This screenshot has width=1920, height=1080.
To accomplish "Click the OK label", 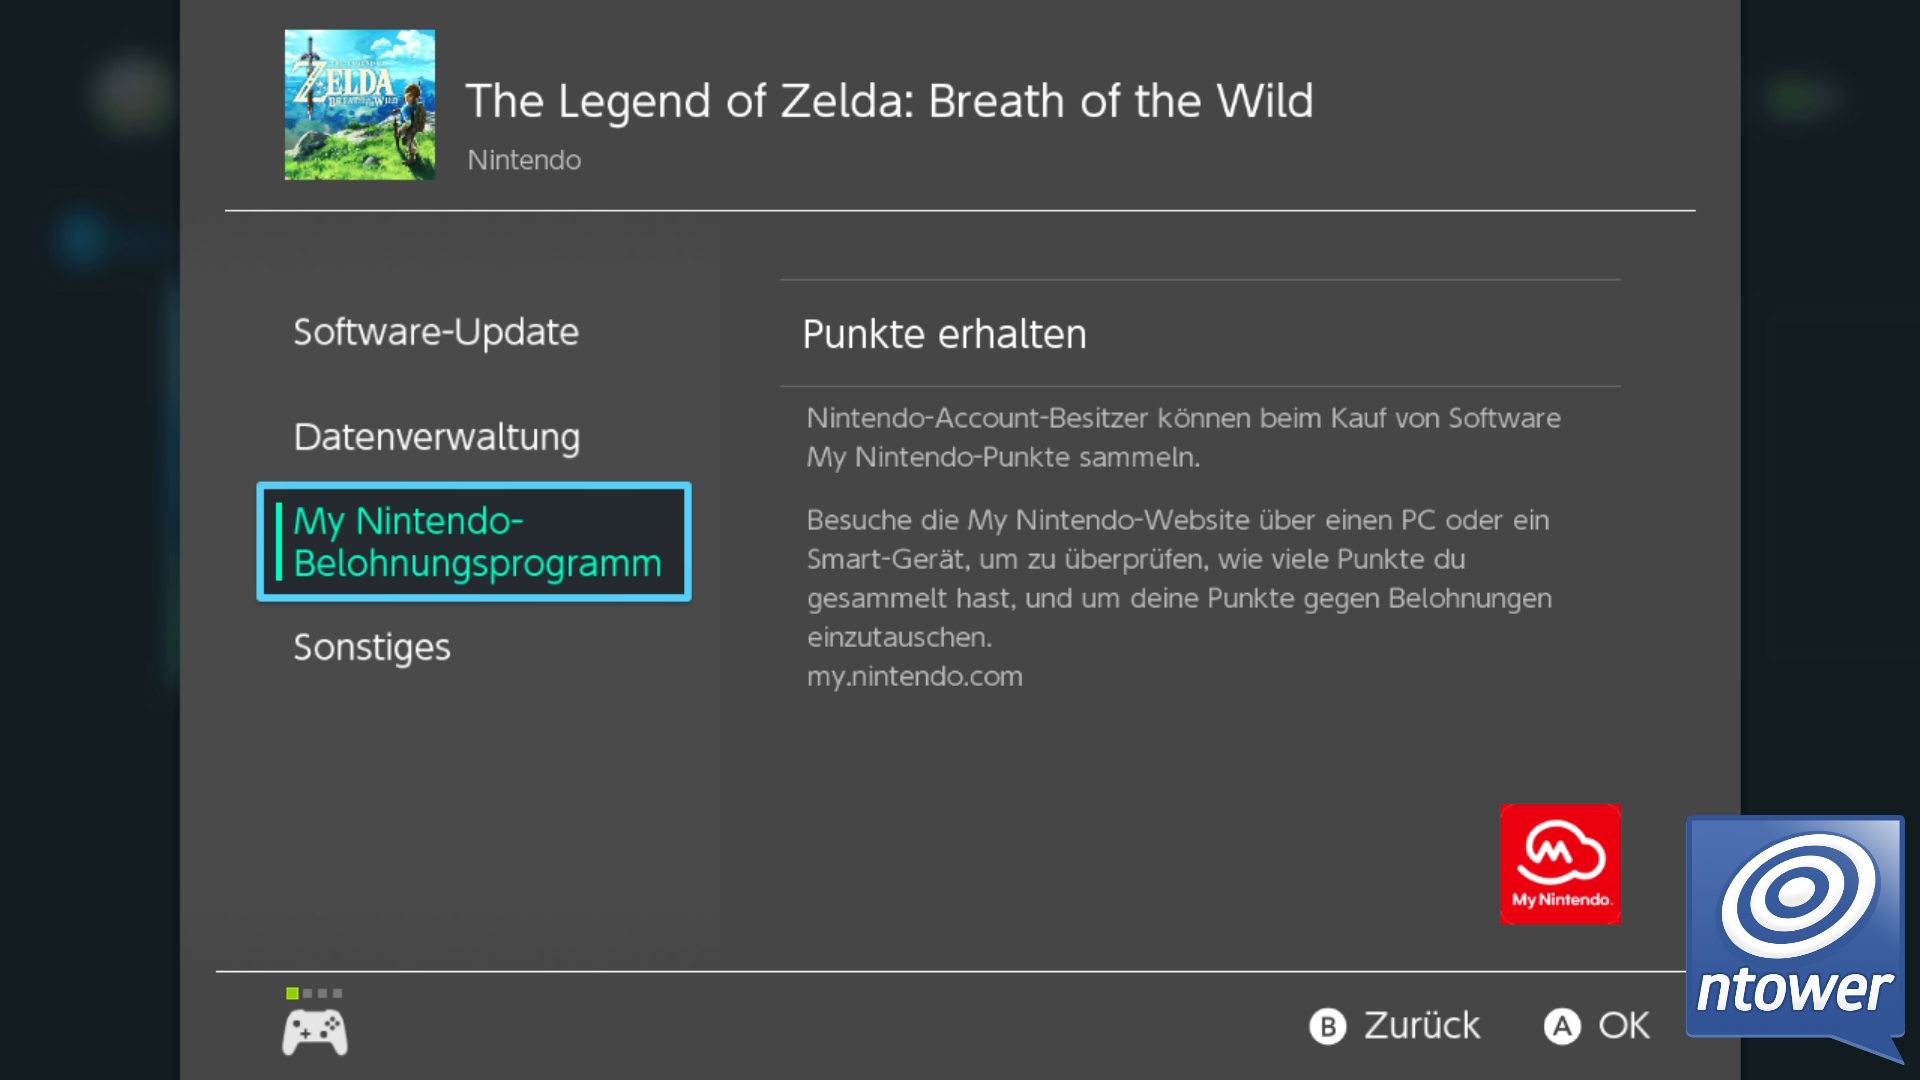I will [x=1624, y=1026].
